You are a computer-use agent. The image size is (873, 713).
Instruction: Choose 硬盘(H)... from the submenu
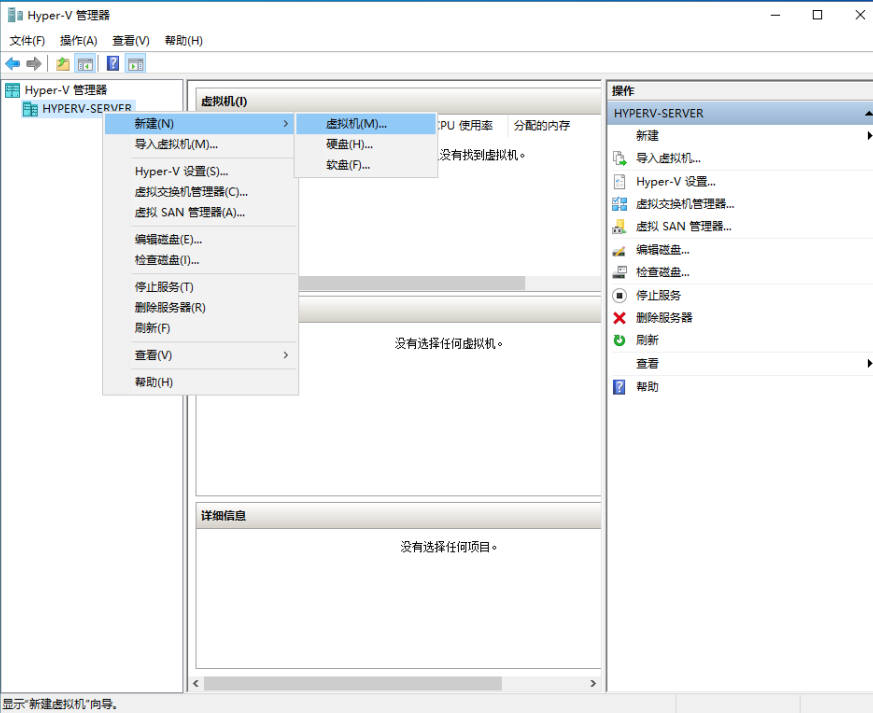366,145
